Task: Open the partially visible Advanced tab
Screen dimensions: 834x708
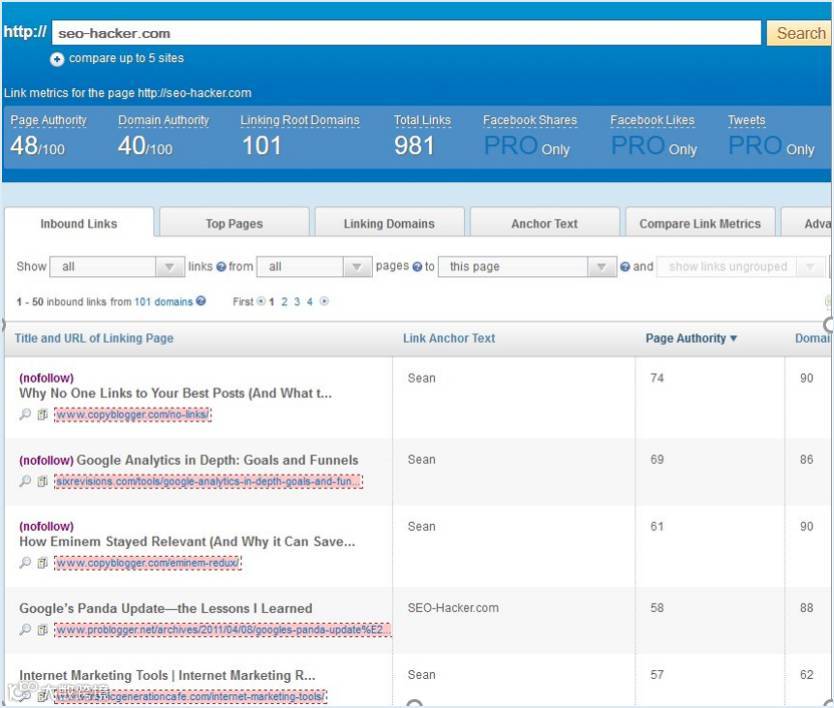Action: coord(806,224)
